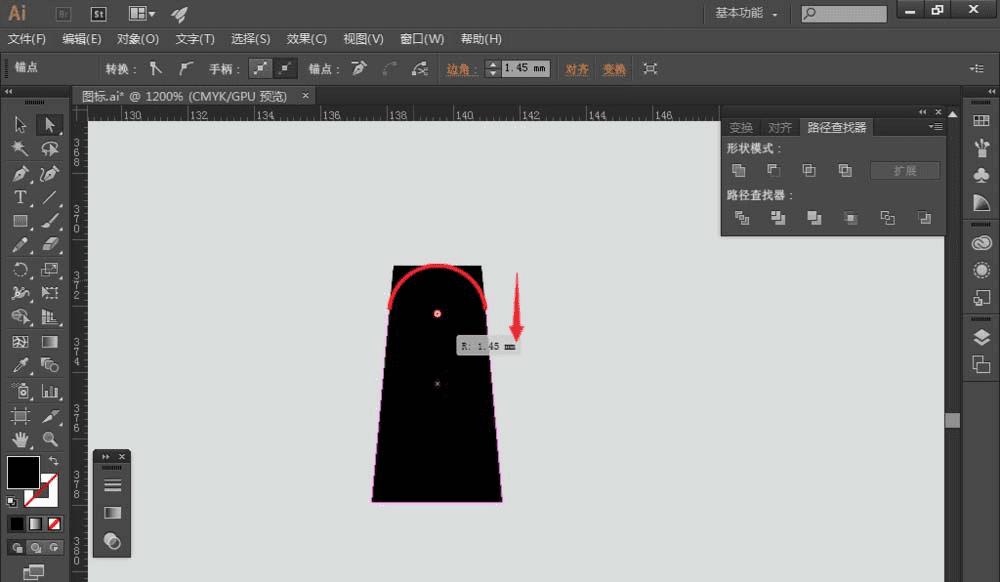Select the Pencil tool
Screen dimensions: 1000x582
[x=20, y=245]
